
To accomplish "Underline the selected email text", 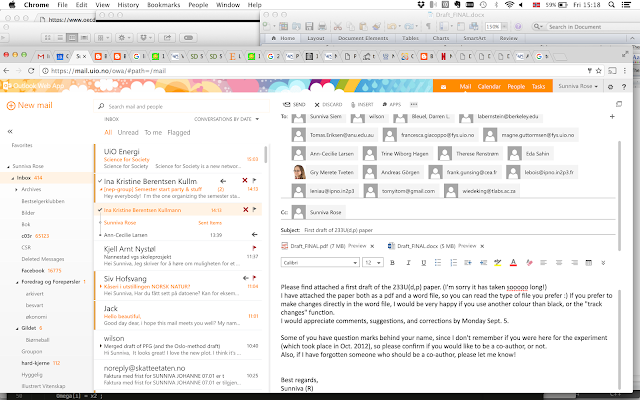I will [423, 262].
